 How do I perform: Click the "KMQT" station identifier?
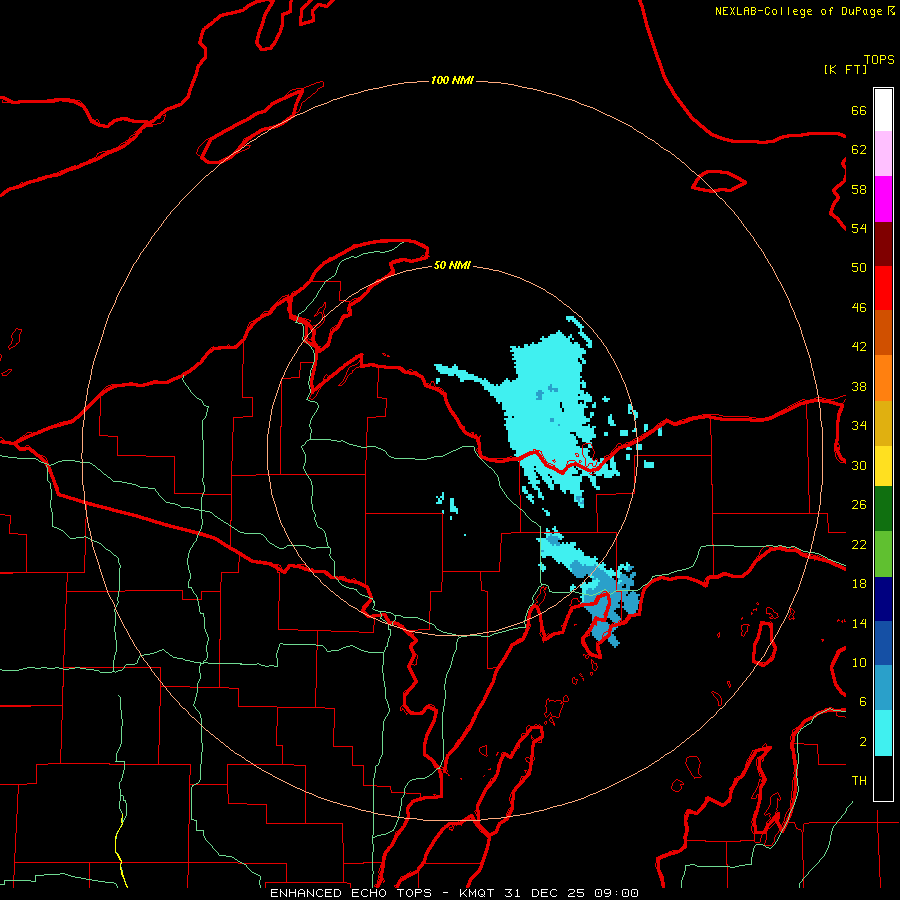point(478,893)
